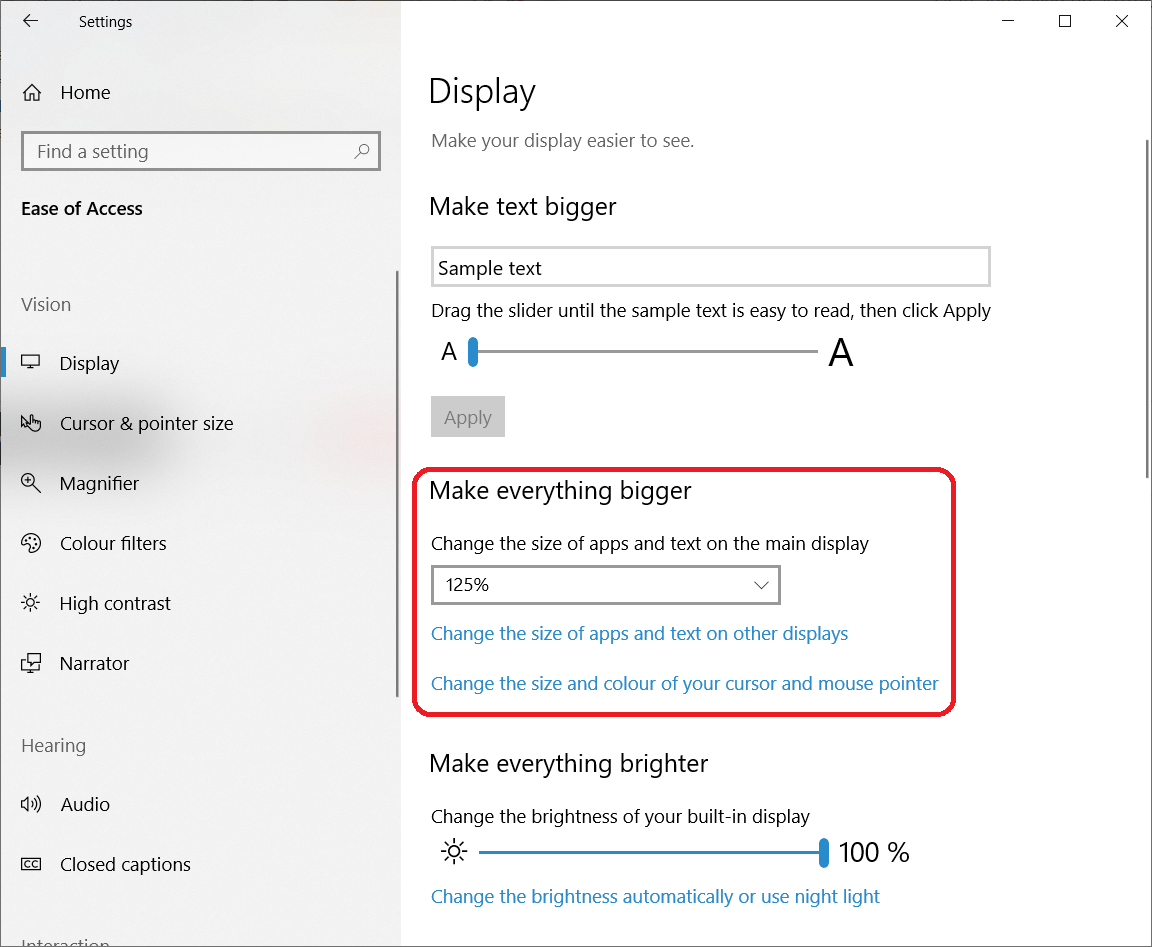Click night light brightness link

tap(655, 896)
